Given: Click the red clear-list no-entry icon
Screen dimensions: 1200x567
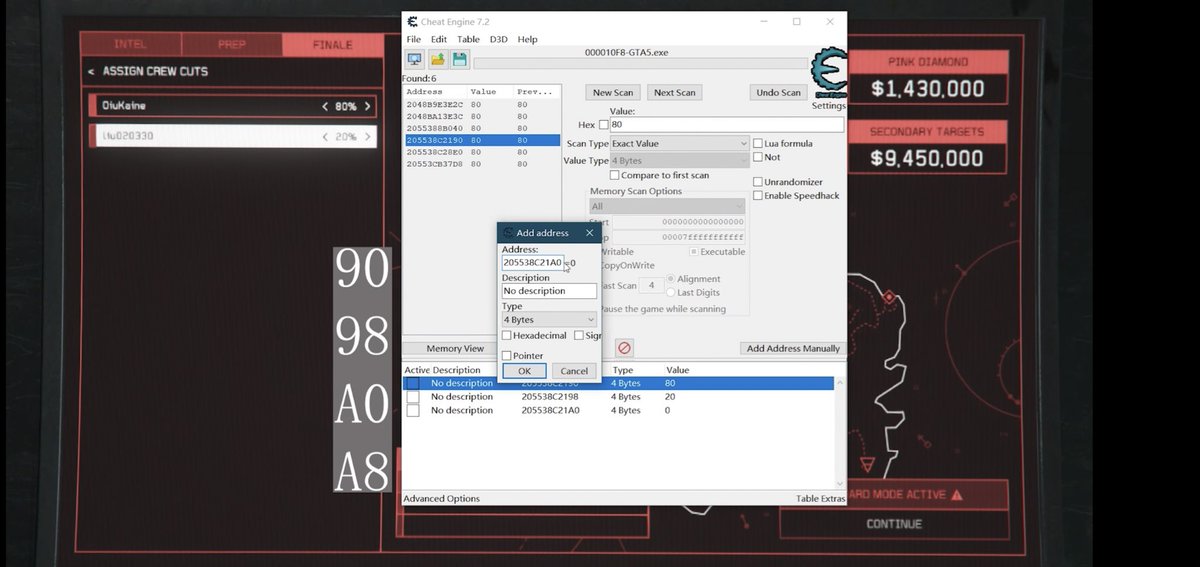Looking at the screenshot, I should pyautogui.click(x=624, y=348).
